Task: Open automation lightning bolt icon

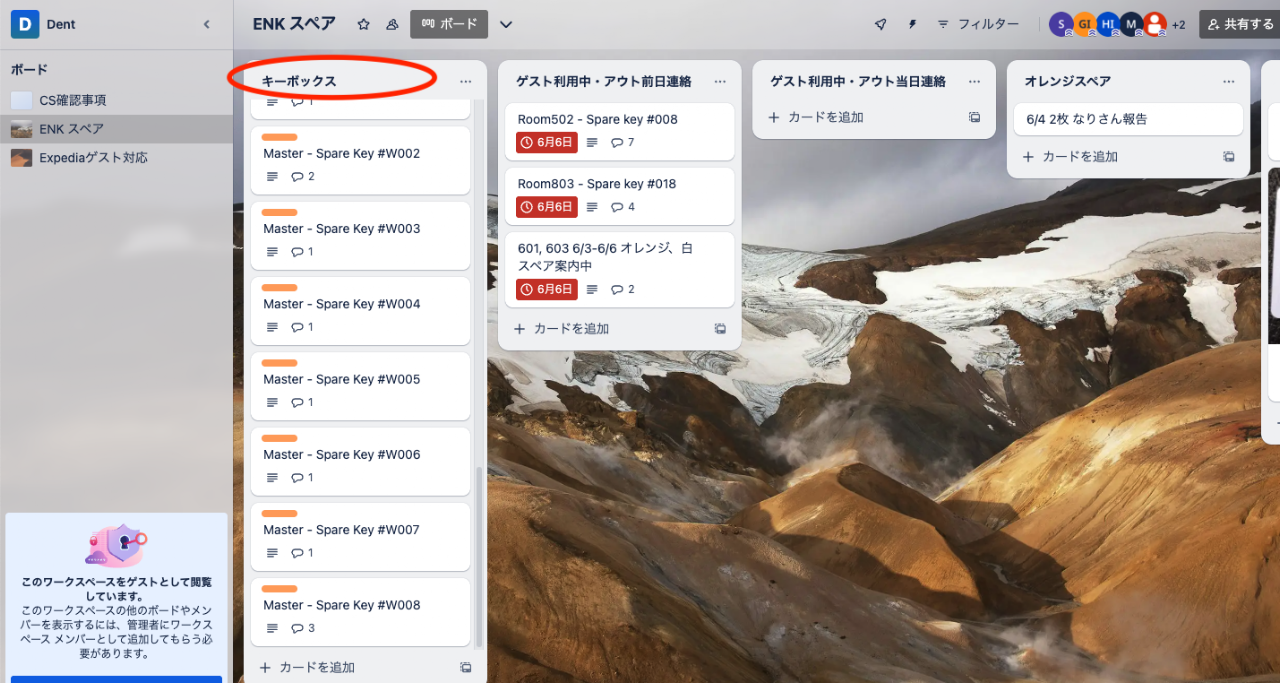Action: pyautogui.click(x=912, y=24)
